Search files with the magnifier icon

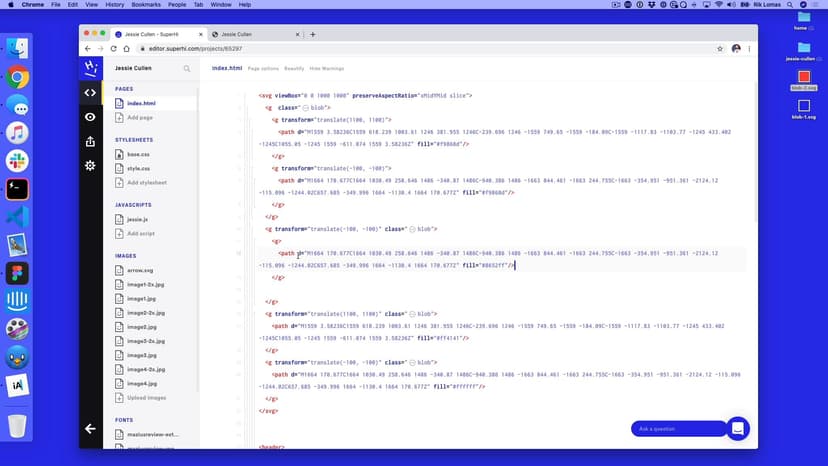186,69
